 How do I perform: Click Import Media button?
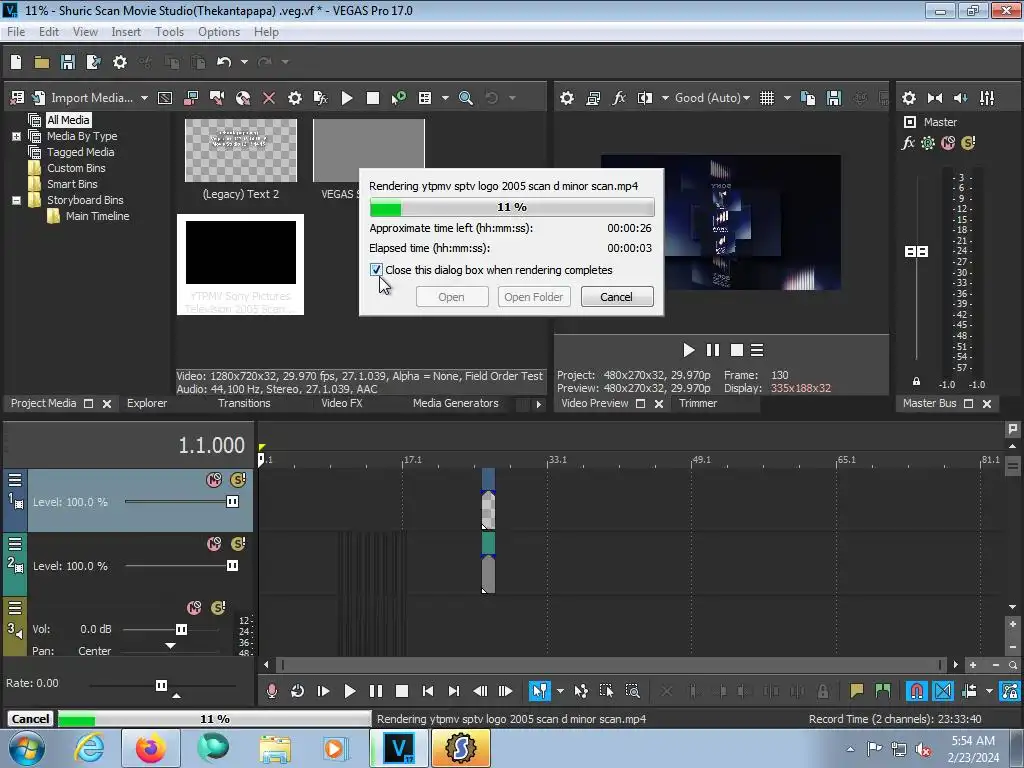click(82, 98)
